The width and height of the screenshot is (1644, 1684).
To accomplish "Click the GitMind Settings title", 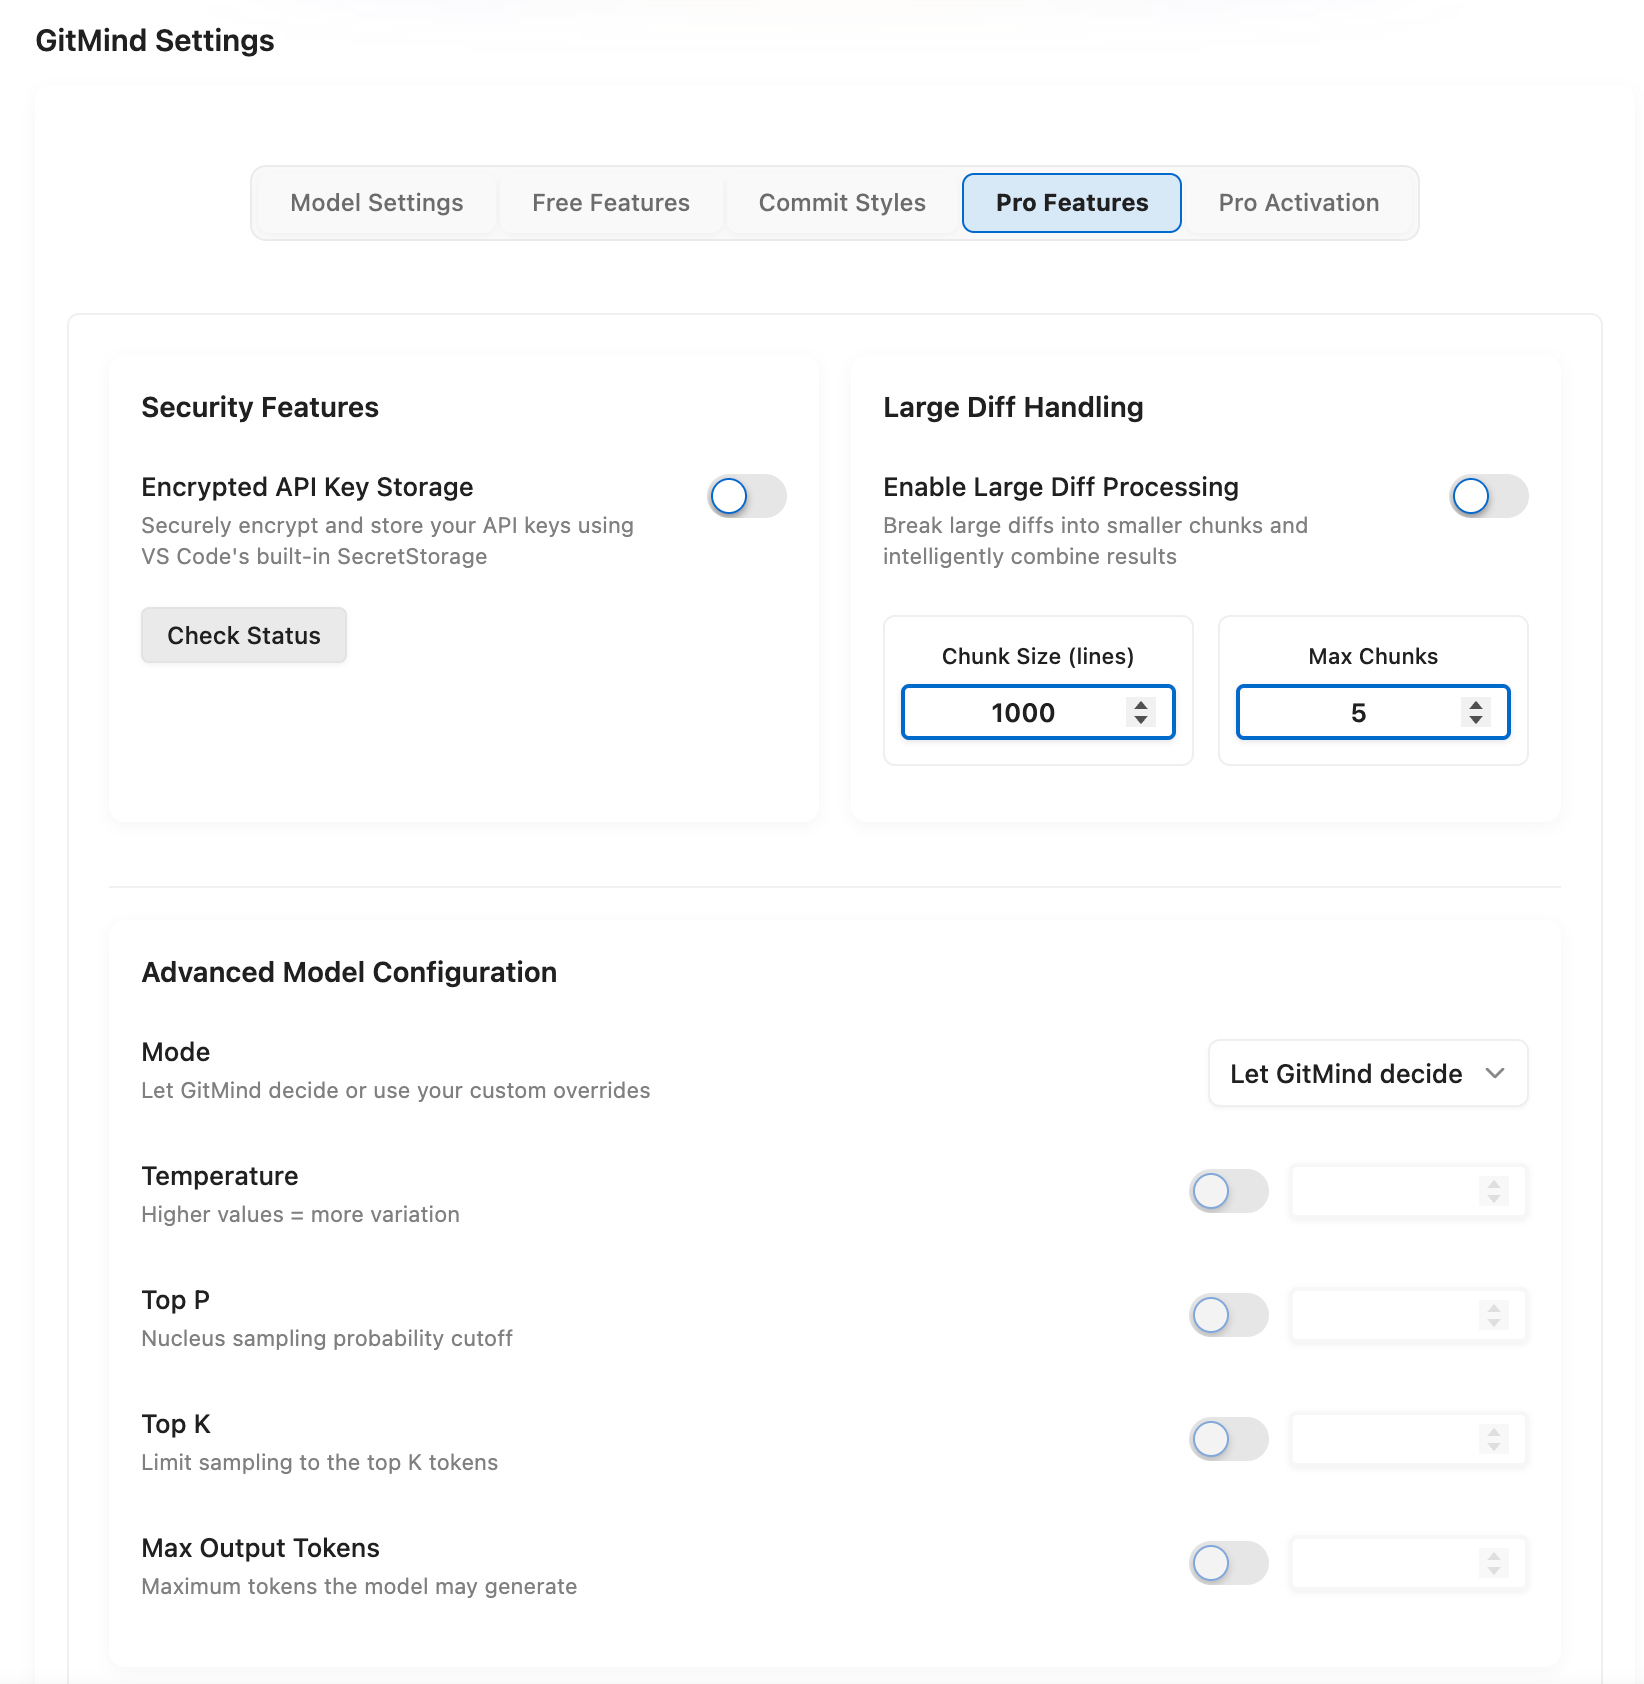I will [x=155, y=41].
